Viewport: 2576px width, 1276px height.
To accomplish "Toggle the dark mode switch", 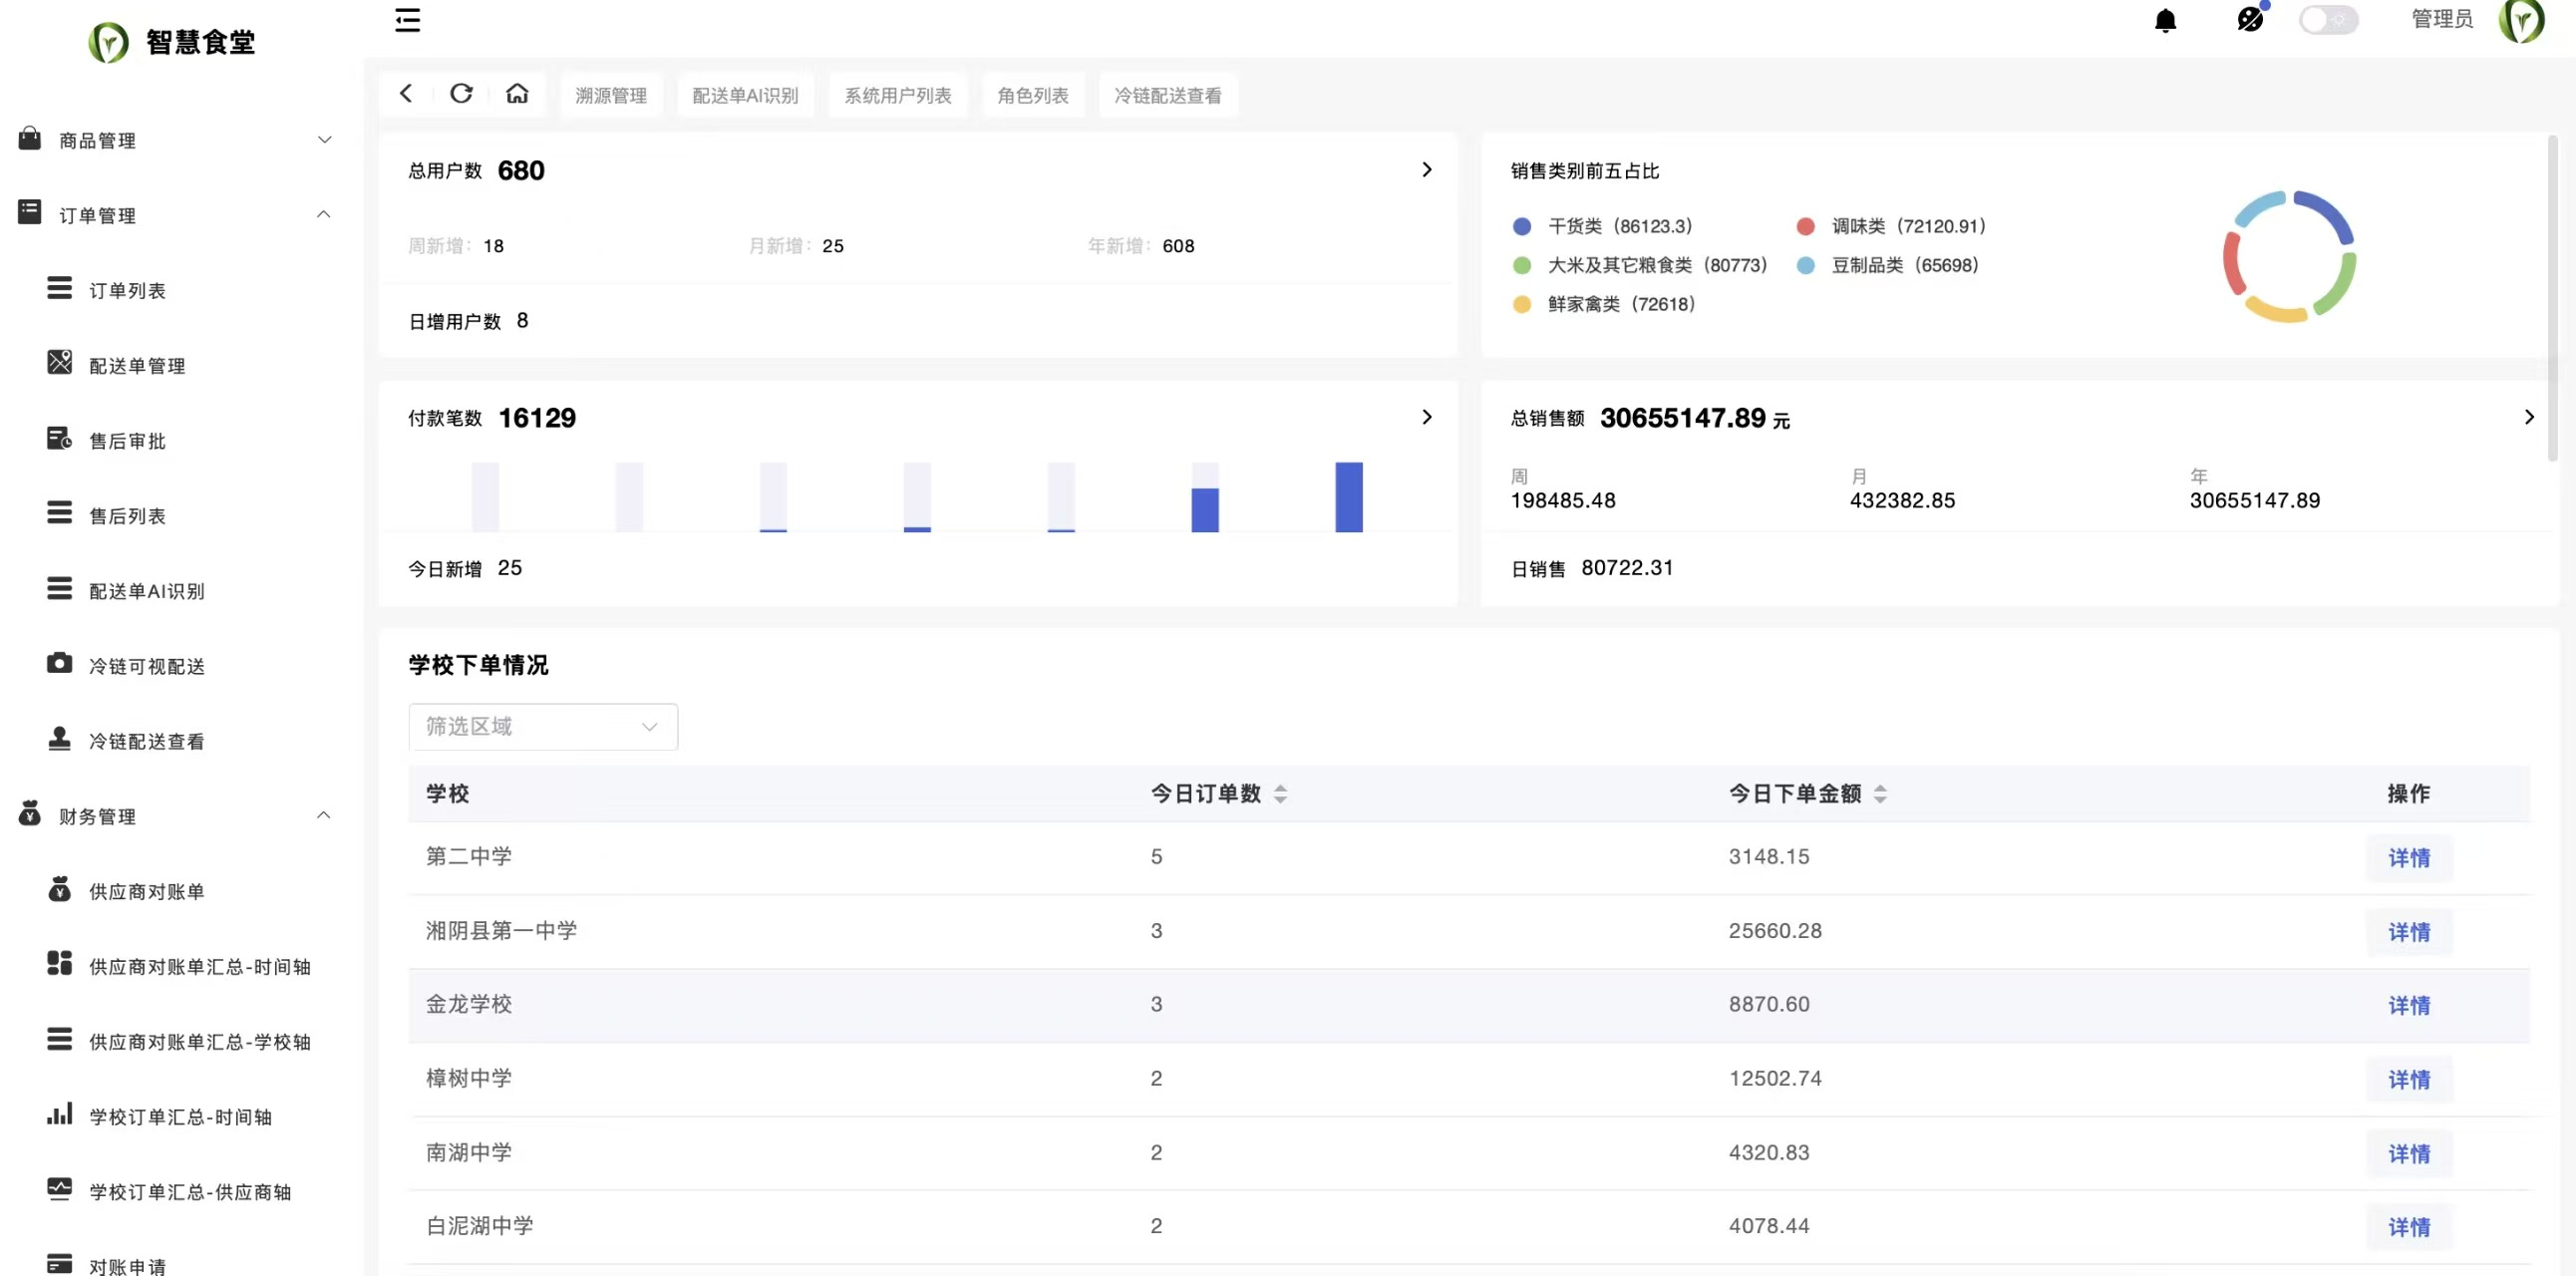I will 2327,20.
